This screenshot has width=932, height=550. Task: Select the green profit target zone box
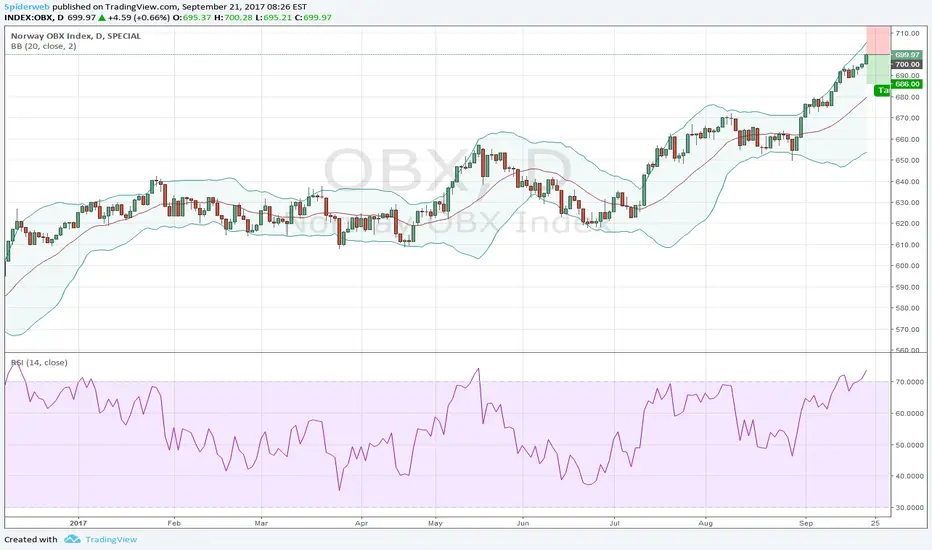(879, 69)
